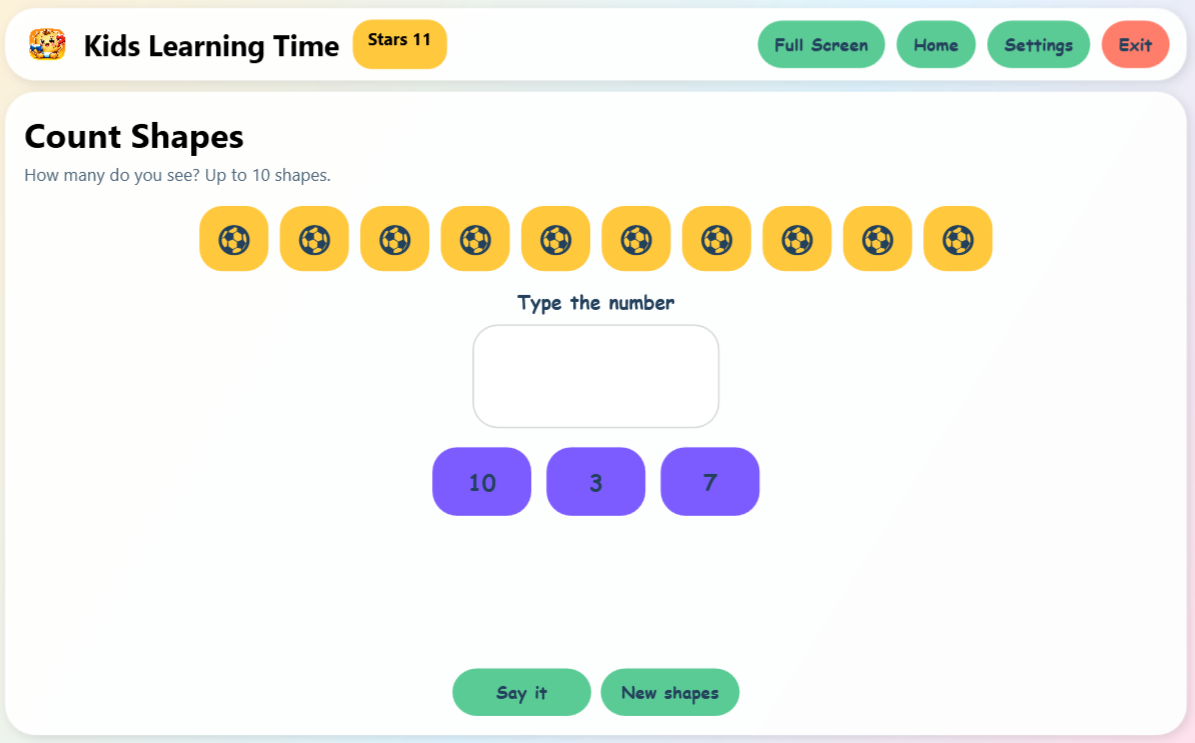1195x743 pixels.
Task: Click inside the number input box
Action: pos(596,375)
